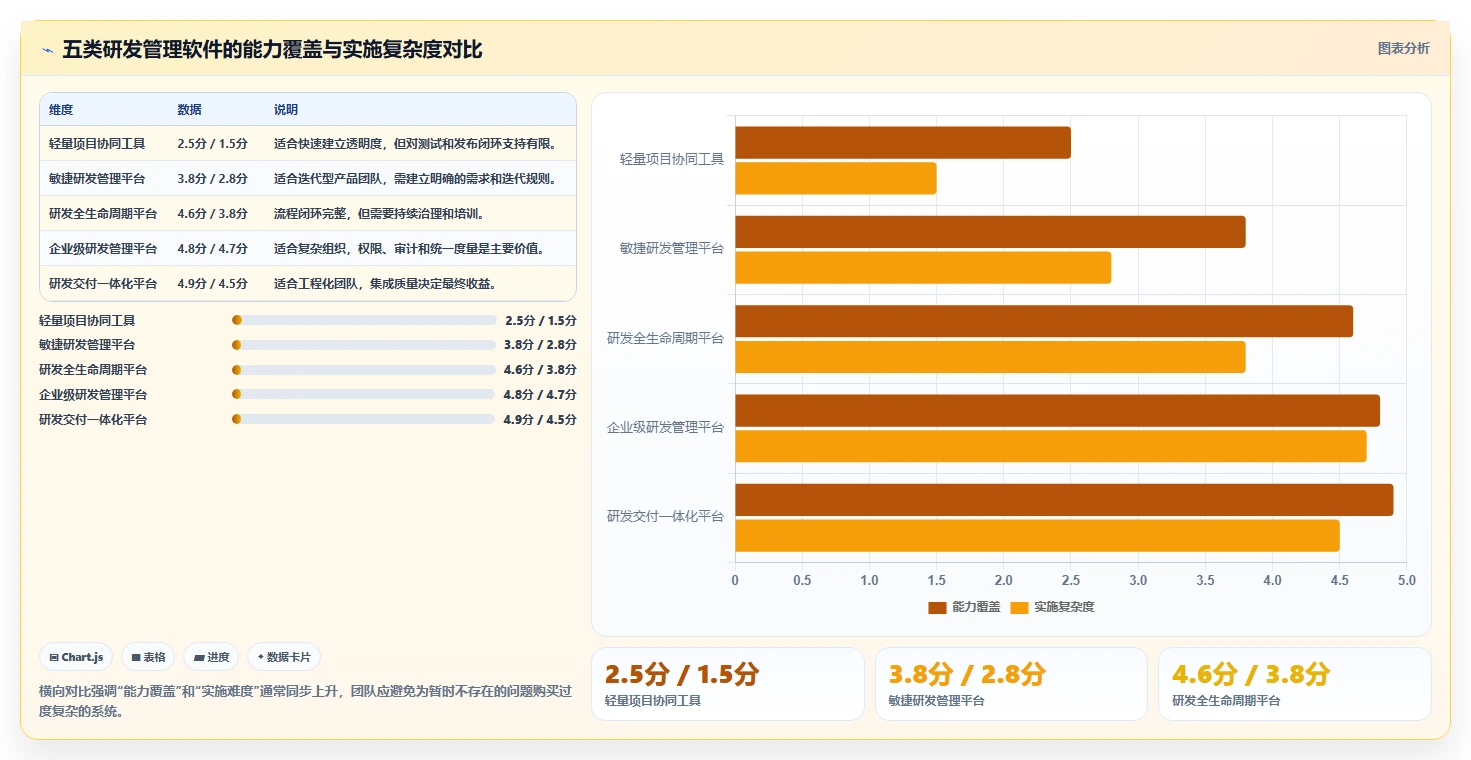The width and height of the screenshot is (1471, 760).
Task: Click the 研发交付一体化平台 progress bar
Action: [x=364, y=420]
